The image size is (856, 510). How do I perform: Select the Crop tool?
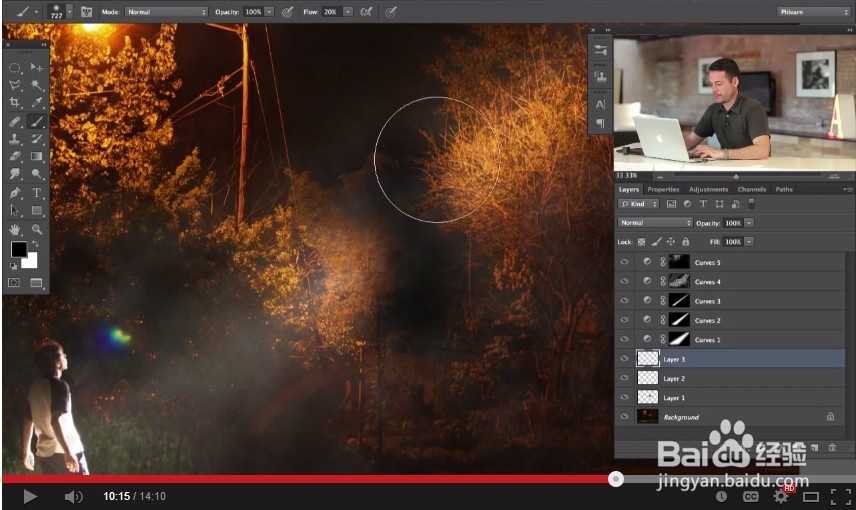(x=15, y=103)
